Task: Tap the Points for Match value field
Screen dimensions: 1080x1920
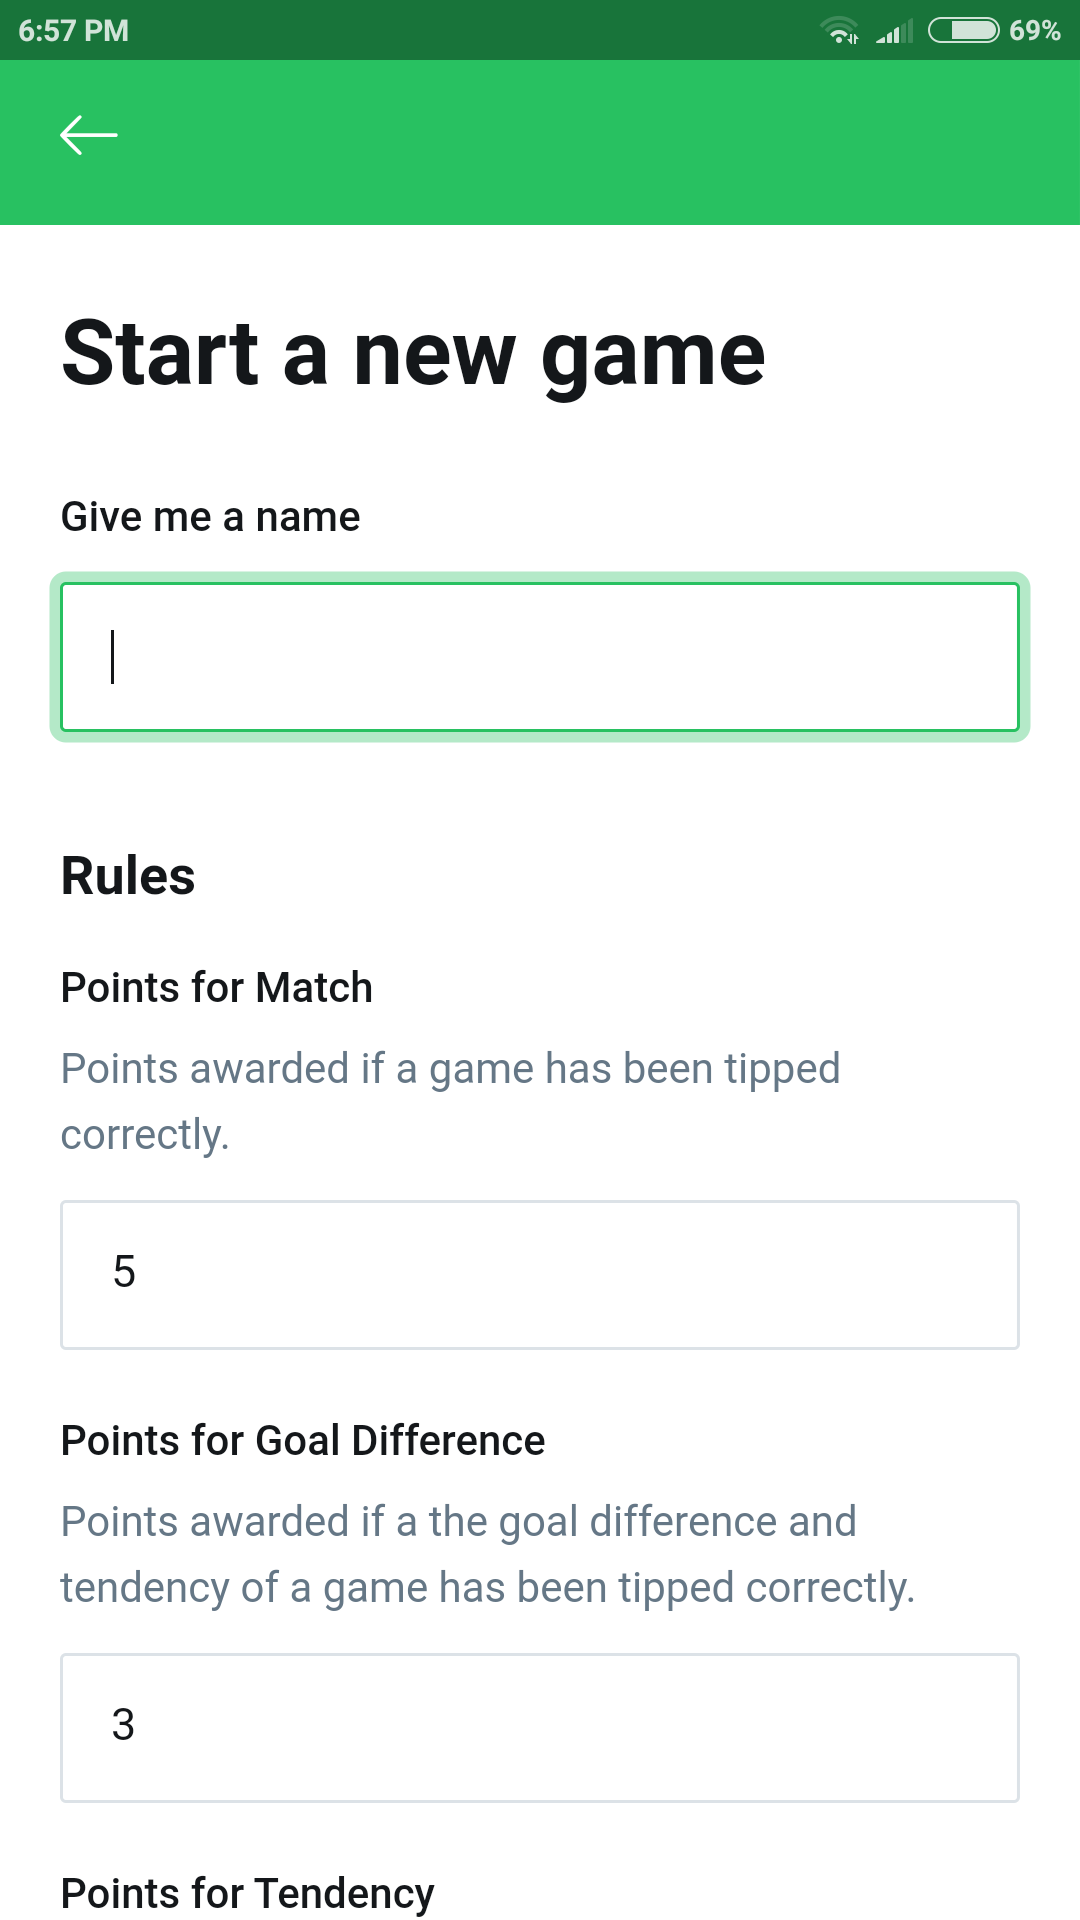Action: coord(540,1273)
